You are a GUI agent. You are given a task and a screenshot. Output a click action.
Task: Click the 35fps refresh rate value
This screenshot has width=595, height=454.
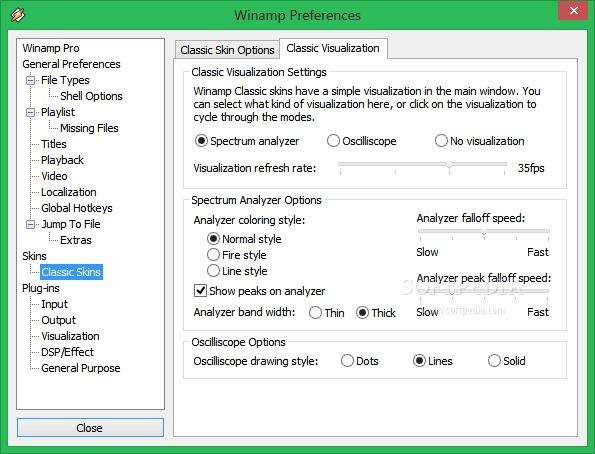[531, 168]
